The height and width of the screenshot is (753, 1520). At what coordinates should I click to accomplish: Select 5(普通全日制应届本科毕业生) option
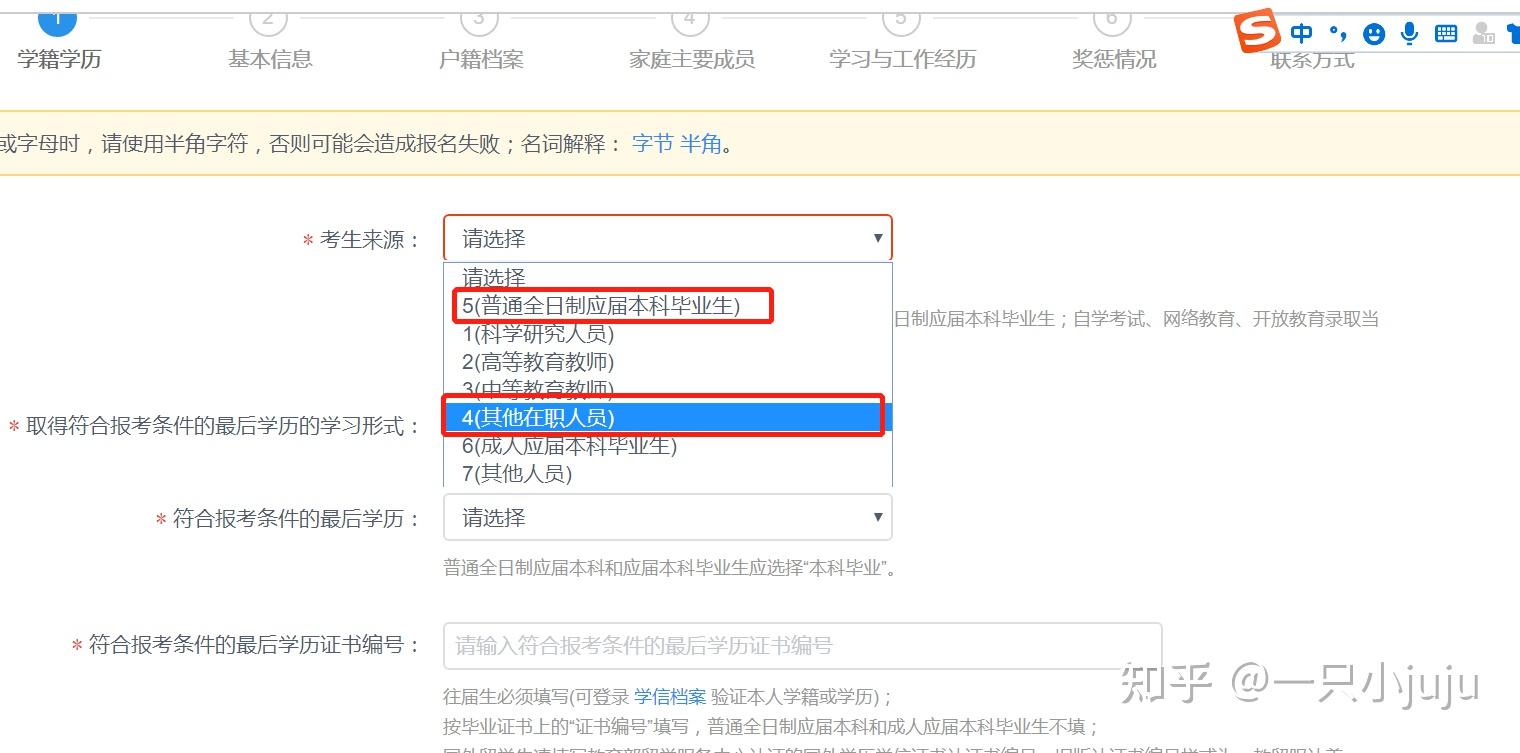pos(667,306)
